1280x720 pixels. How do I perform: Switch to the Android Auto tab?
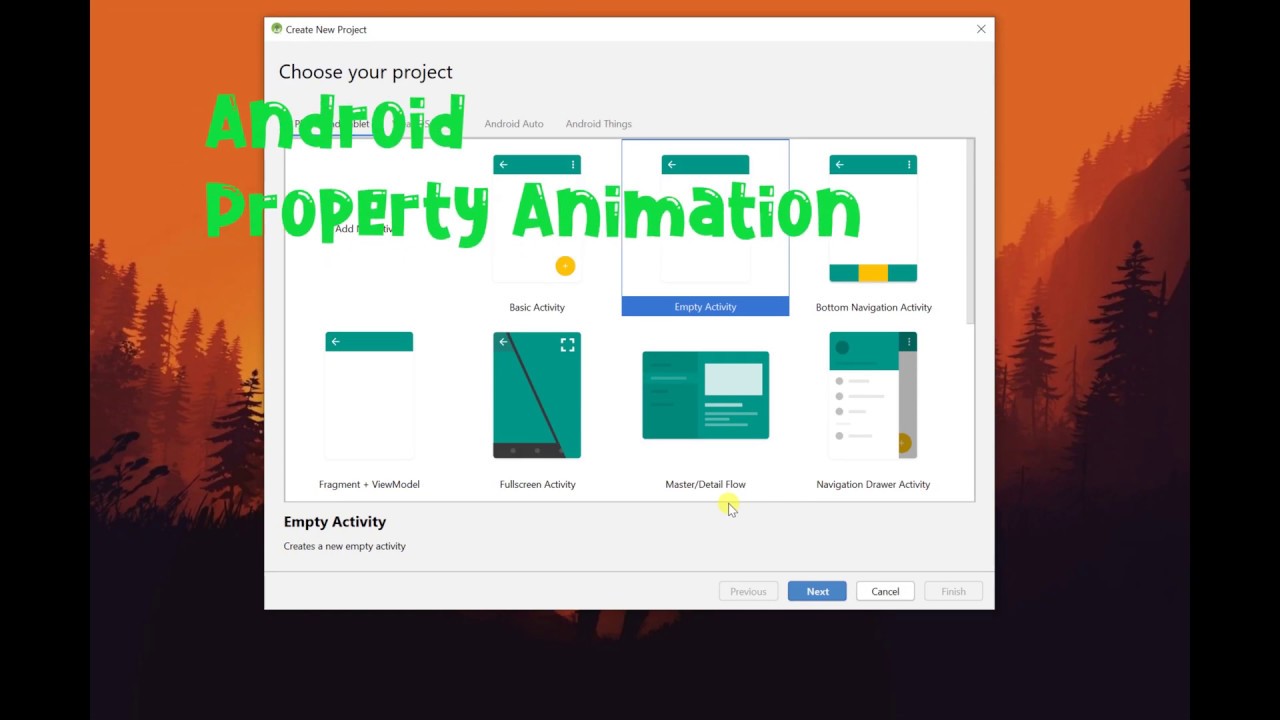[x=514, y=124]
